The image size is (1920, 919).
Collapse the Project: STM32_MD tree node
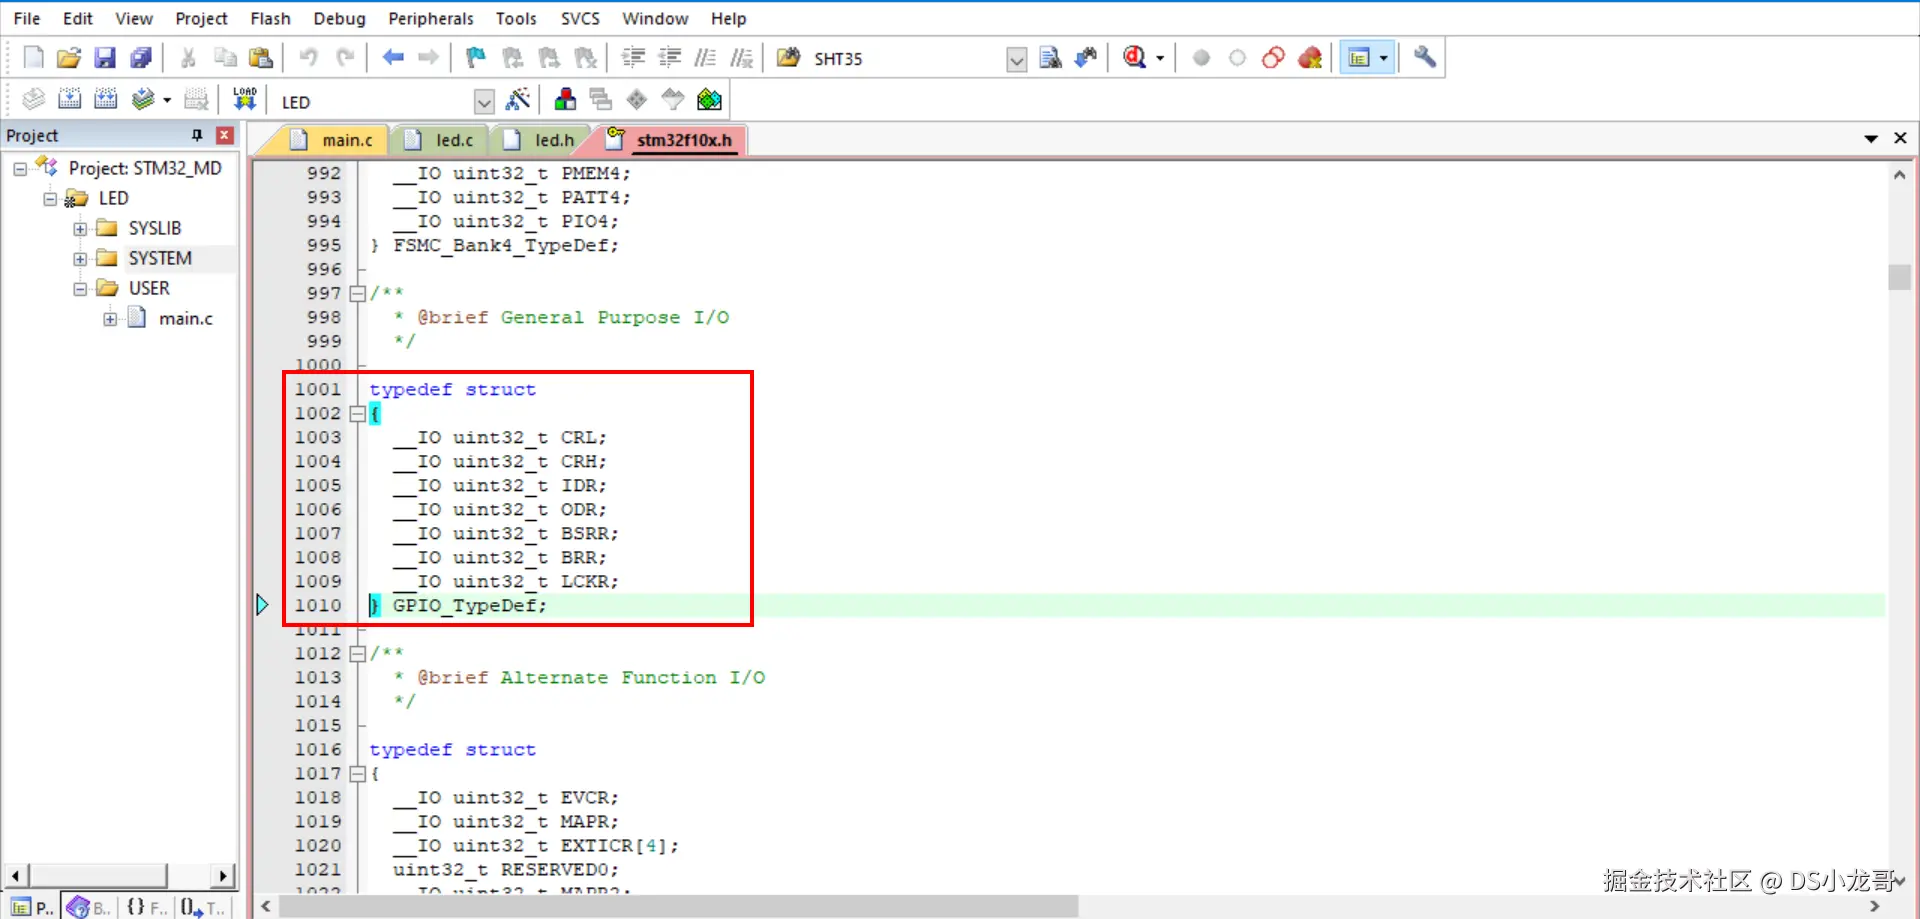point(20,169)
